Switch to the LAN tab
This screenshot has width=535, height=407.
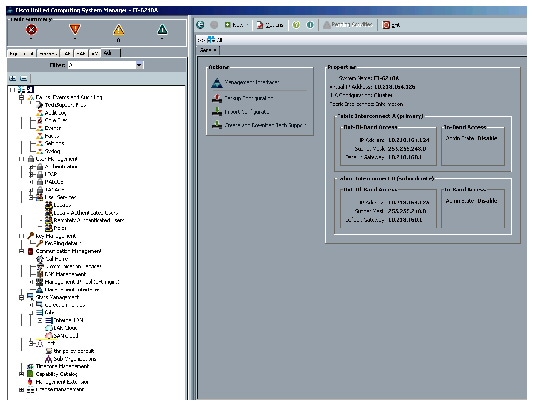tap(67, 54)
